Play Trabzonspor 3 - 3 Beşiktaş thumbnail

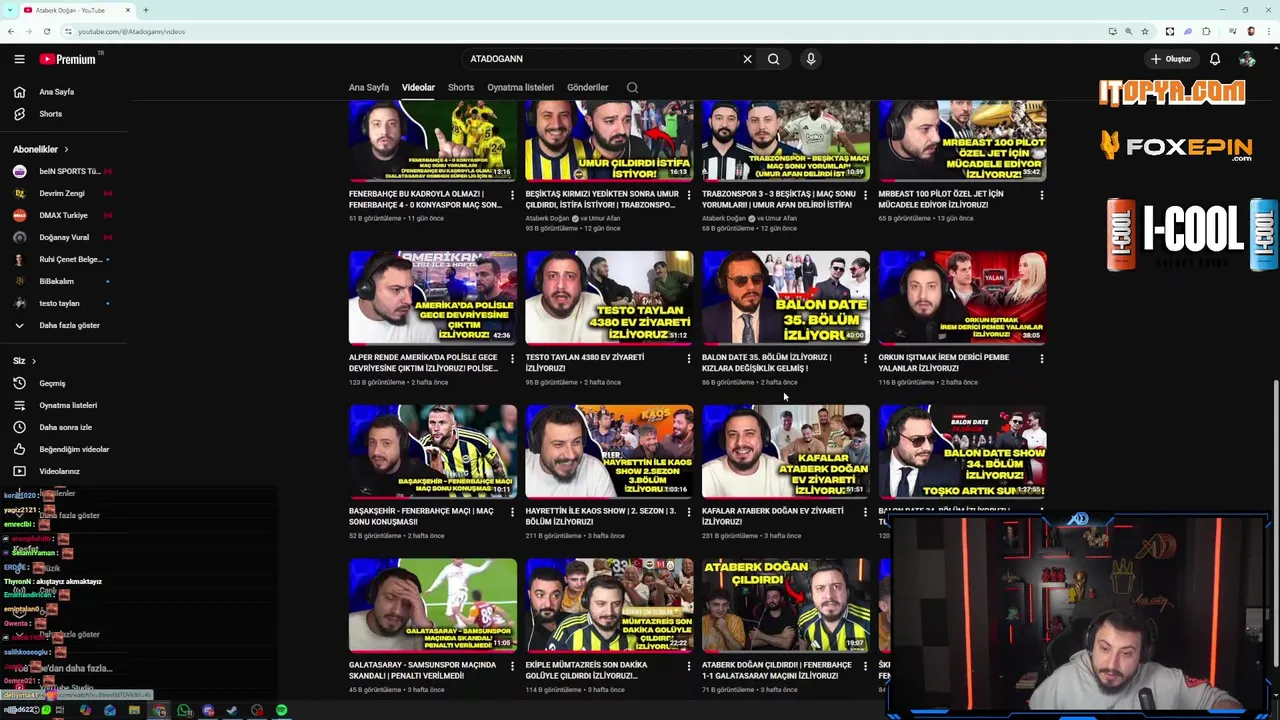(x=785, y=140)
